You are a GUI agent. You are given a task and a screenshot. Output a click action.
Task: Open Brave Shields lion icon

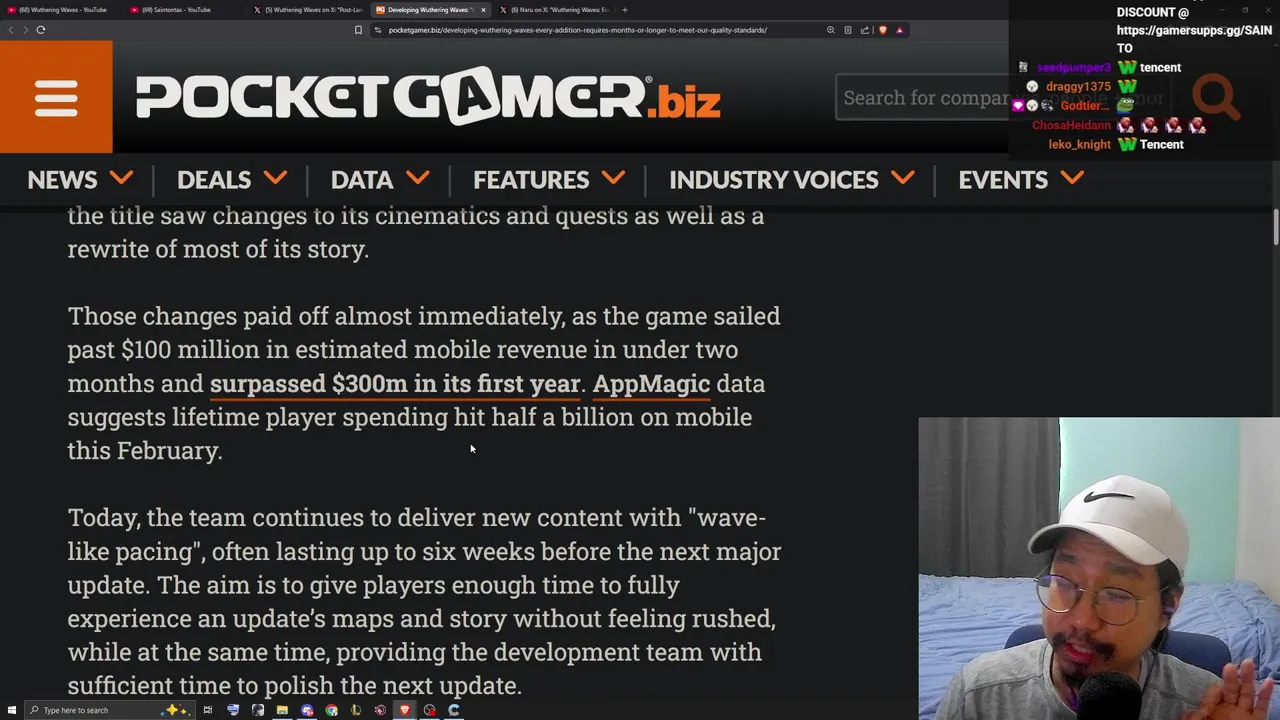point(882,30)
